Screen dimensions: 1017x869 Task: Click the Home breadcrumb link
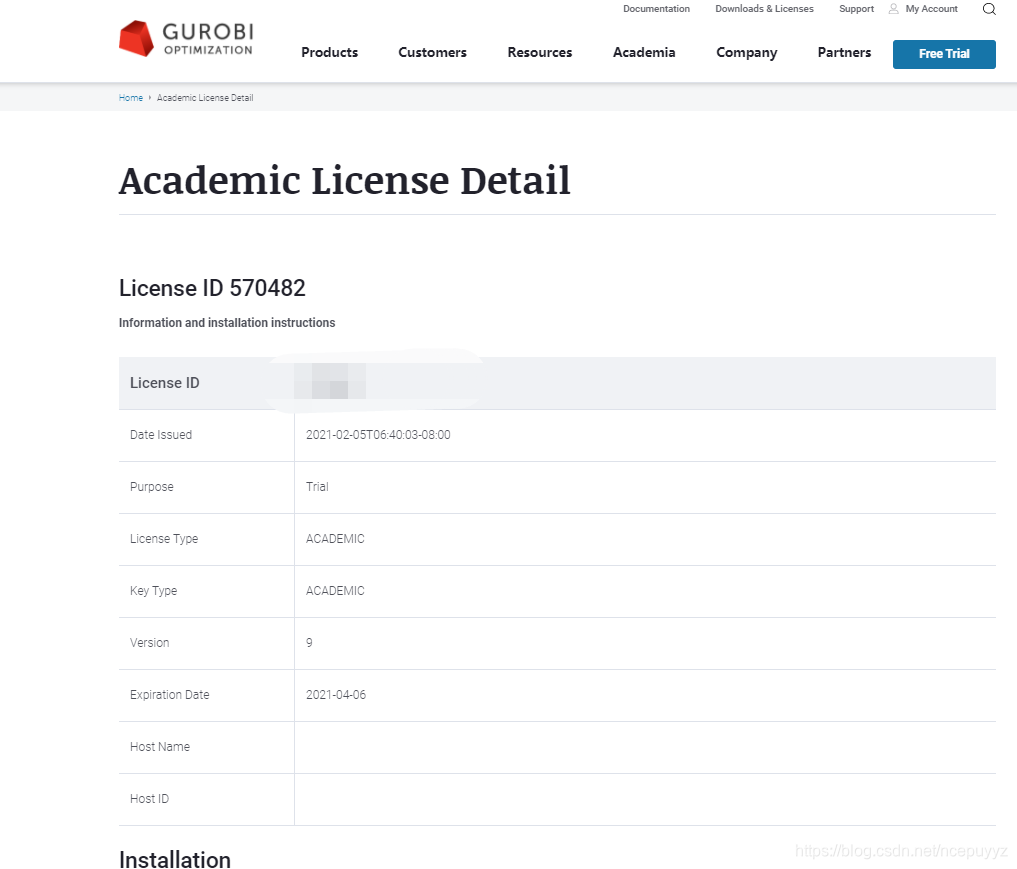[130, 98]
